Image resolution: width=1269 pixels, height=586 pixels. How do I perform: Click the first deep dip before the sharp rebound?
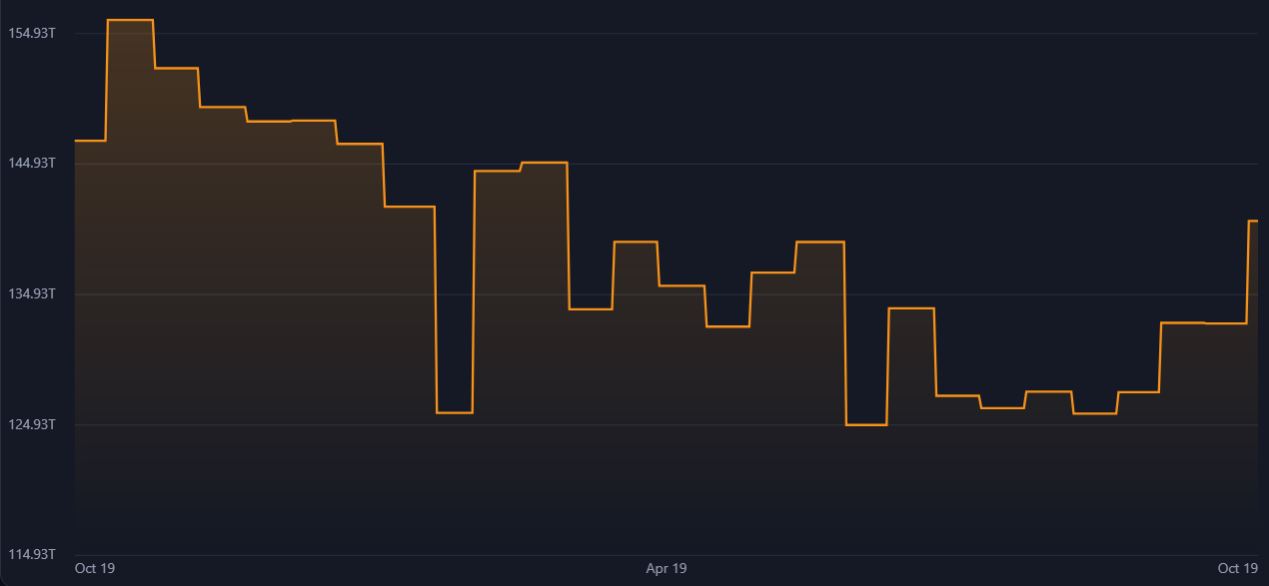[x=455, y=412]
